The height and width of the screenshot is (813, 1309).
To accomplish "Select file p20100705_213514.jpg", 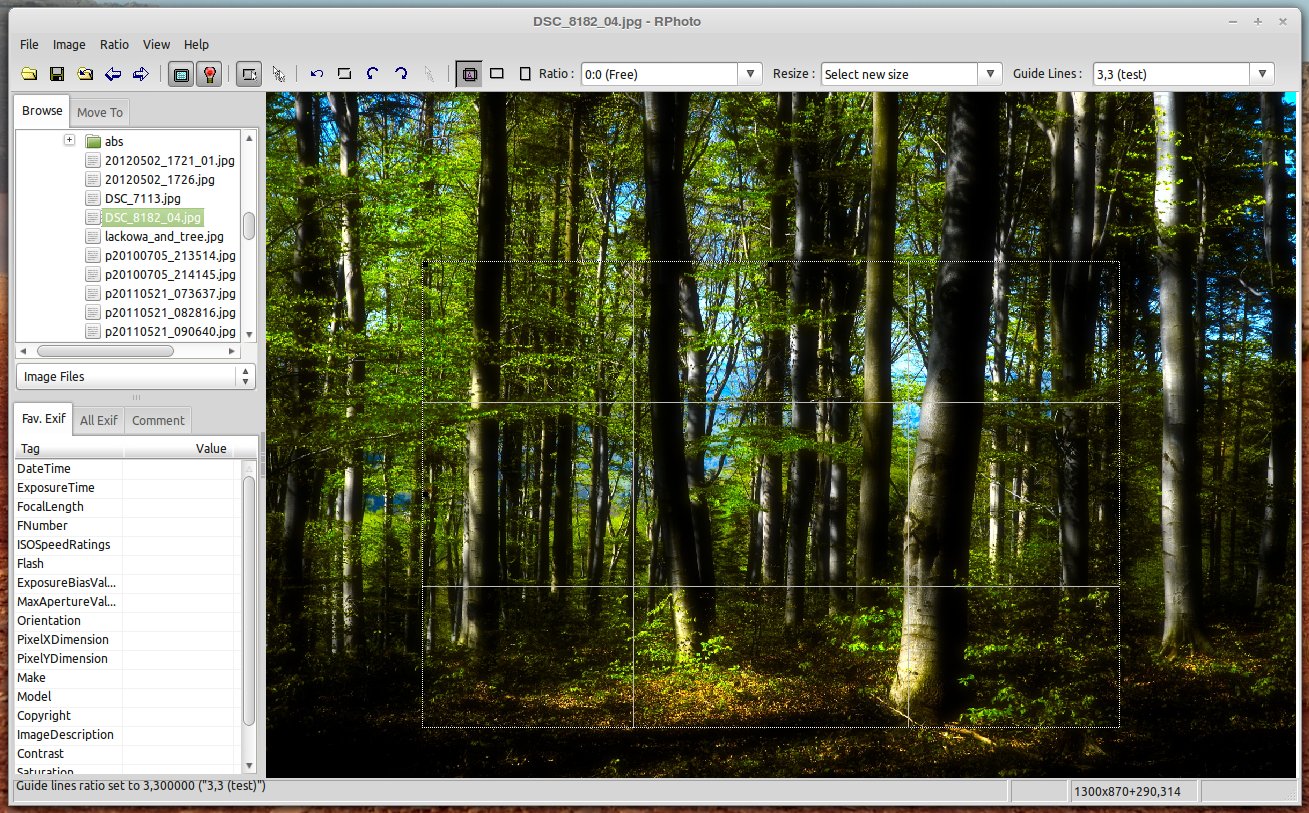I will [161, 255].
